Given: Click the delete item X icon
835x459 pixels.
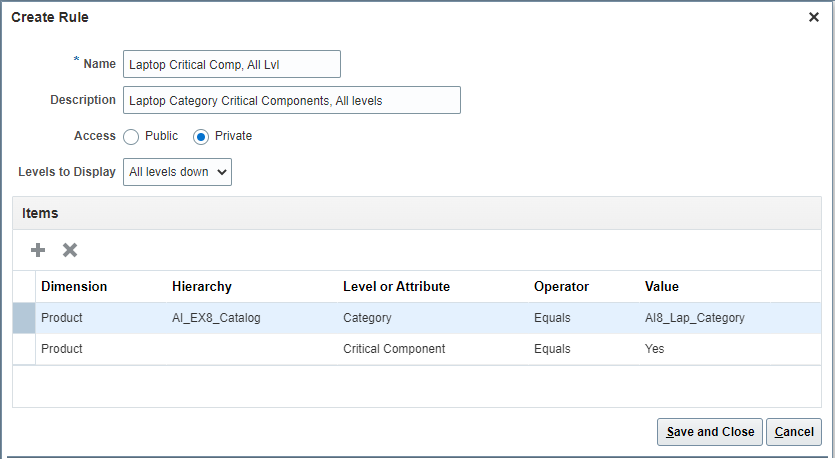Looking at the screenshot, I should tap(70, 250).
